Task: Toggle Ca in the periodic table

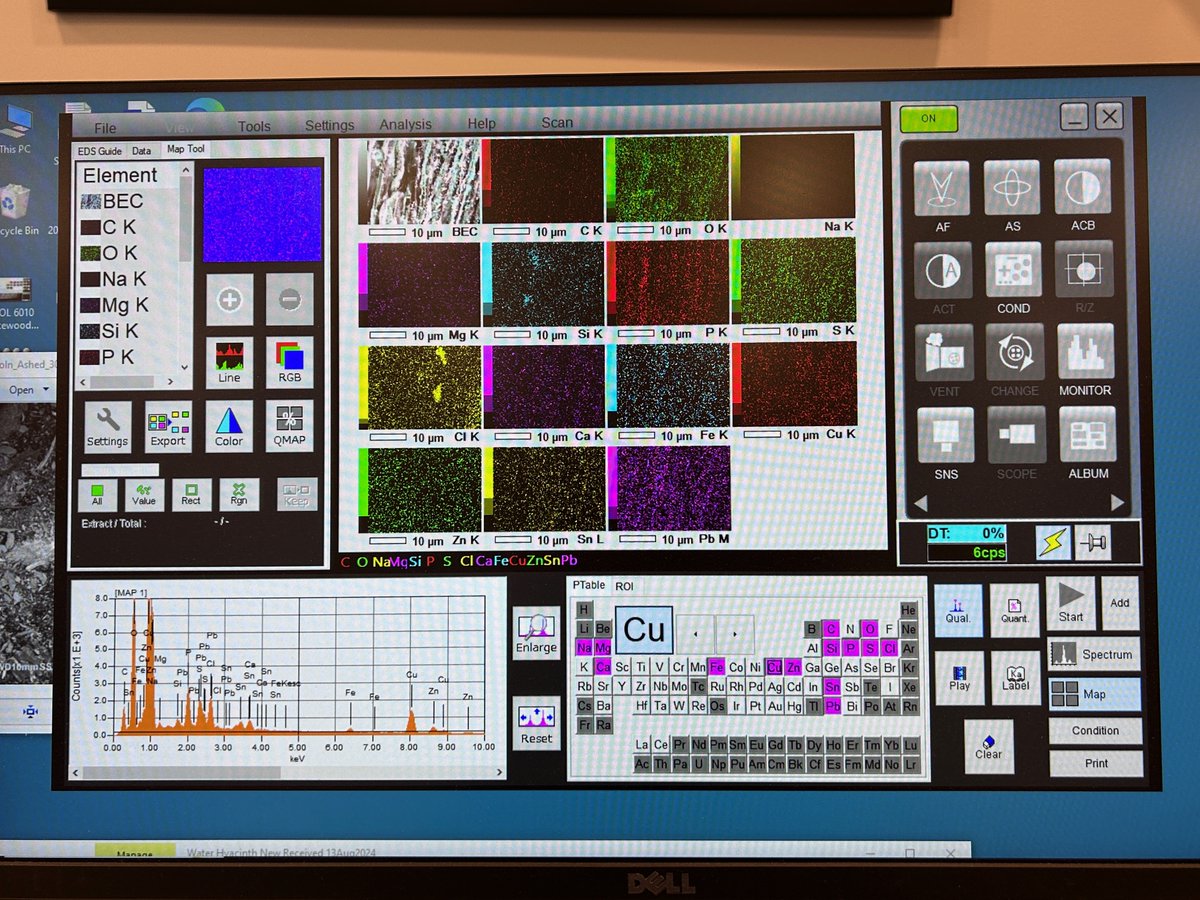Action: tap(602, 667)
